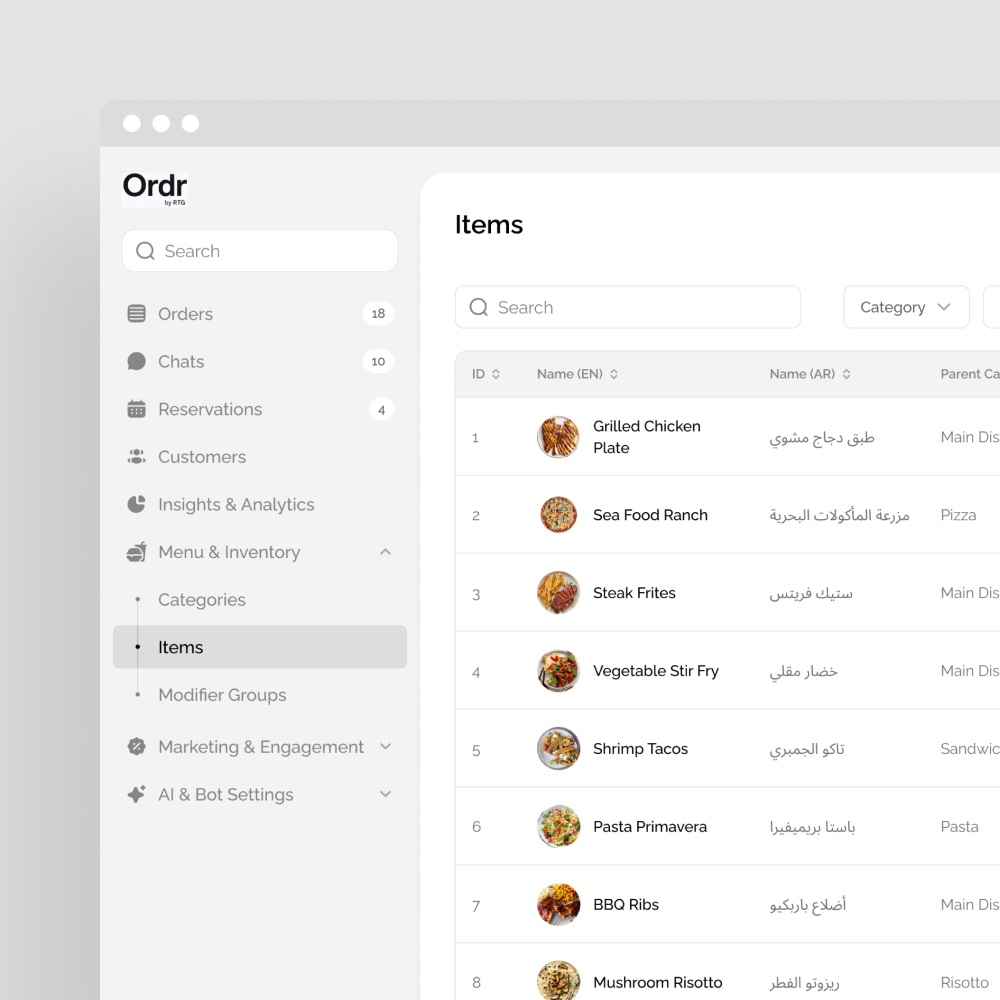Click the Name (AR) column header
This screenshot has height=1000, width=1000.
802,374
